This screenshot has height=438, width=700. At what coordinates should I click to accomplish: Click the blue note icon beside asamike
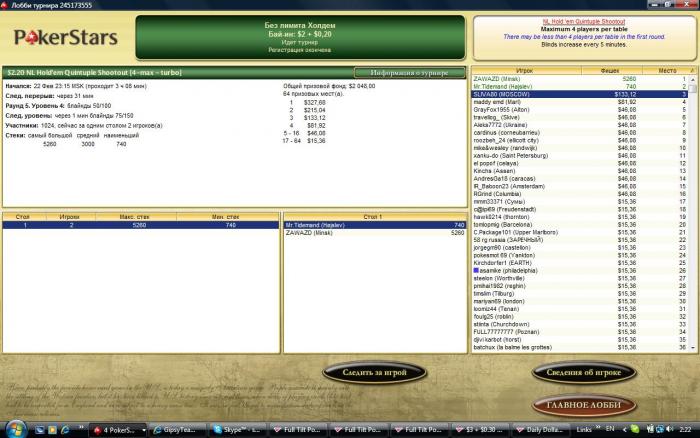click(476, 270)
